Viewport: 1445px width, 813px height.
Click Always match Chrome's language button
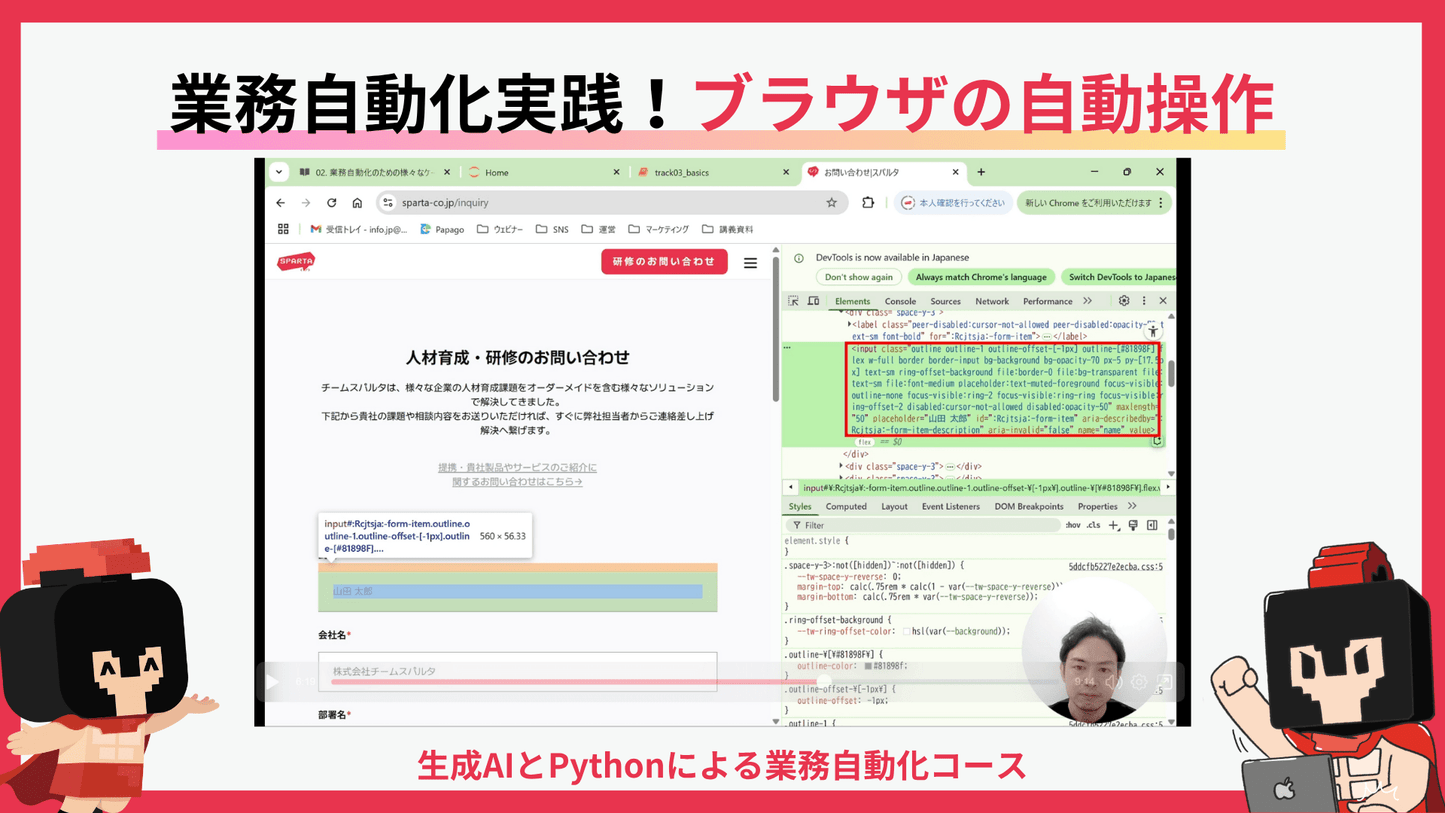pyautogui.click(x=981, y=277)
